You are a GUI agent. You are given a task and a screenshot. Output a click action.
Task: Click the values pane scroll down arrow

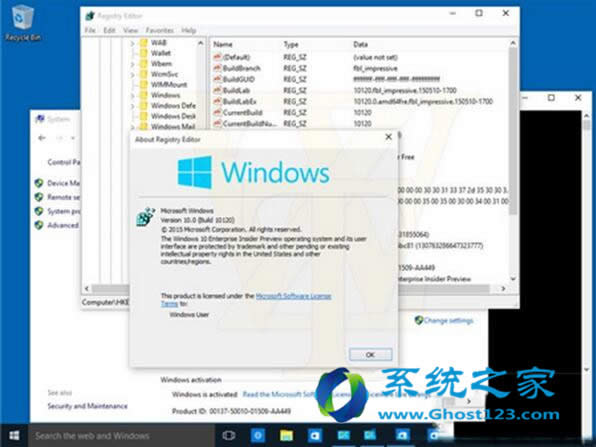[513, 279]
